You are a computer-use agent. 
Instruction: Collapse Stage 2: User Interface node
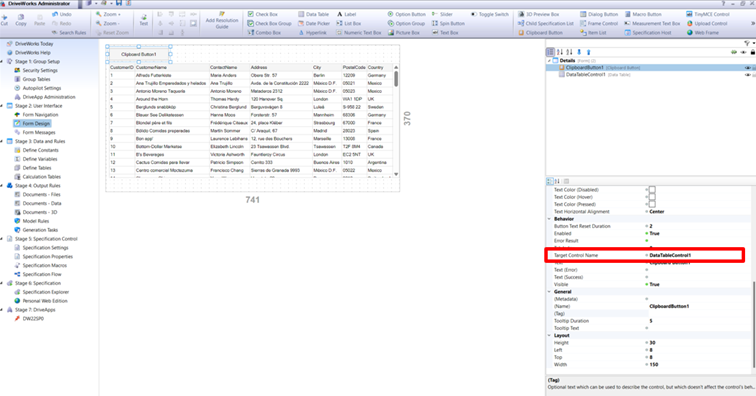[2, 106]
